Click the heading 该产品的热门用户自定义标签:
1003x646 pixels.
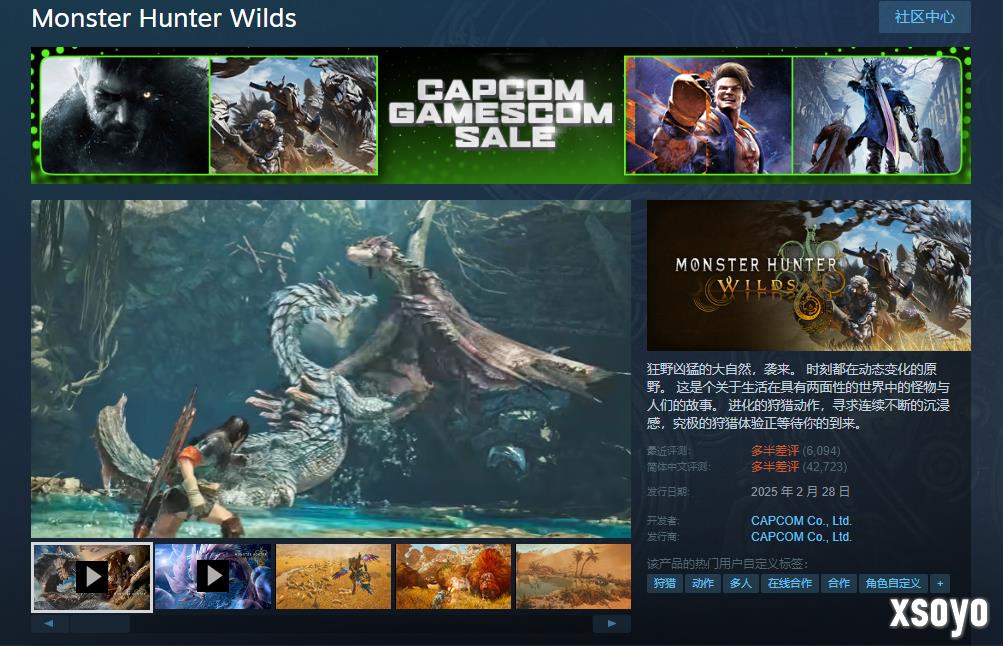tap(727, 563)
